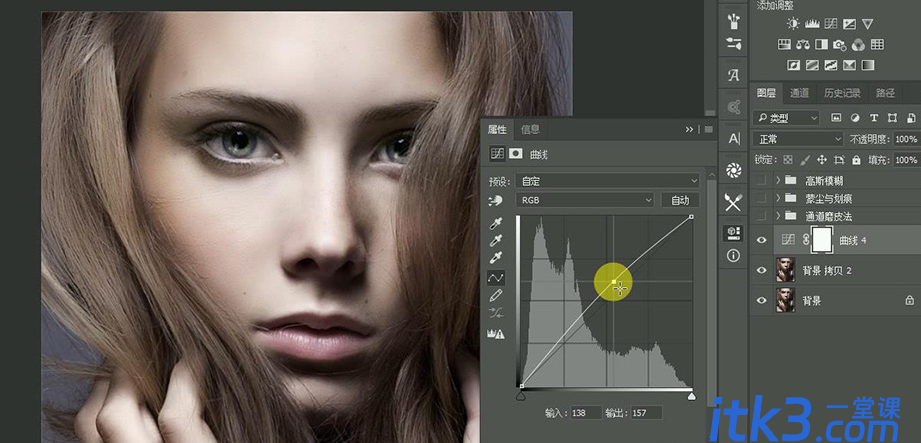
Task: Add a Posterize adjustment
Action: pos(812,65)
